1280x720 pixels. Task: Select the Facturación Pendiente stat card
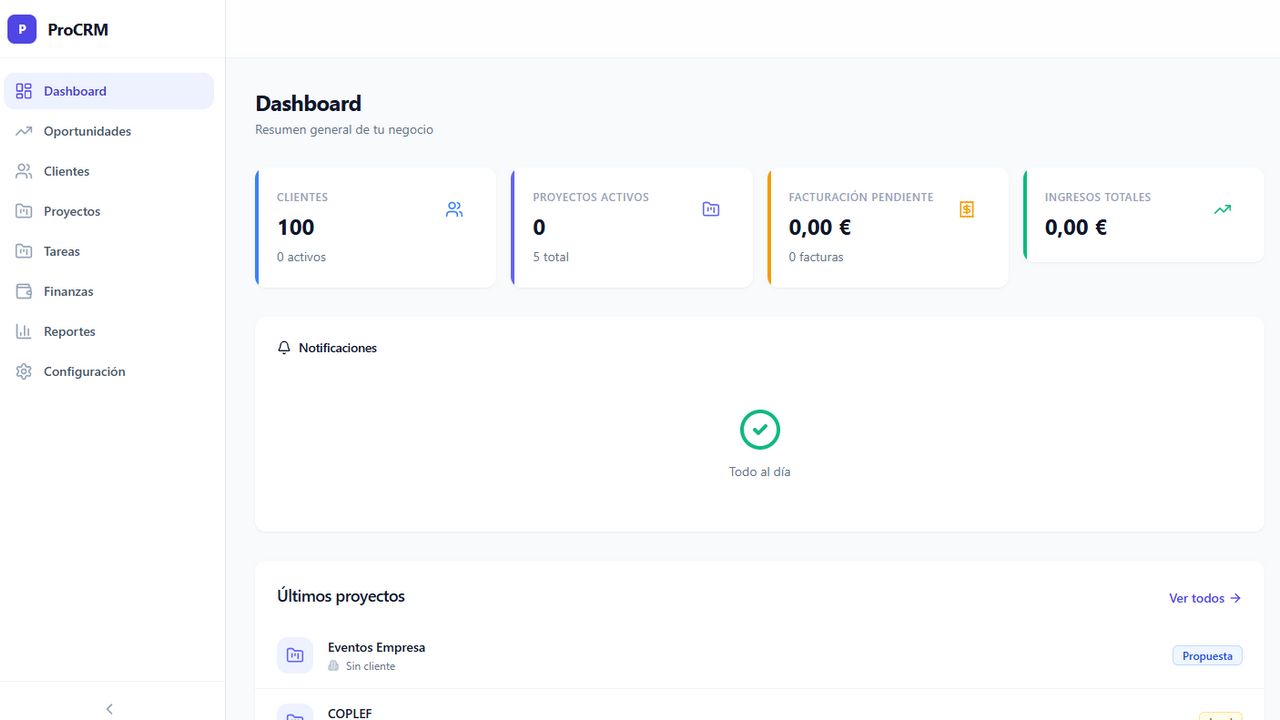[888, 228]
